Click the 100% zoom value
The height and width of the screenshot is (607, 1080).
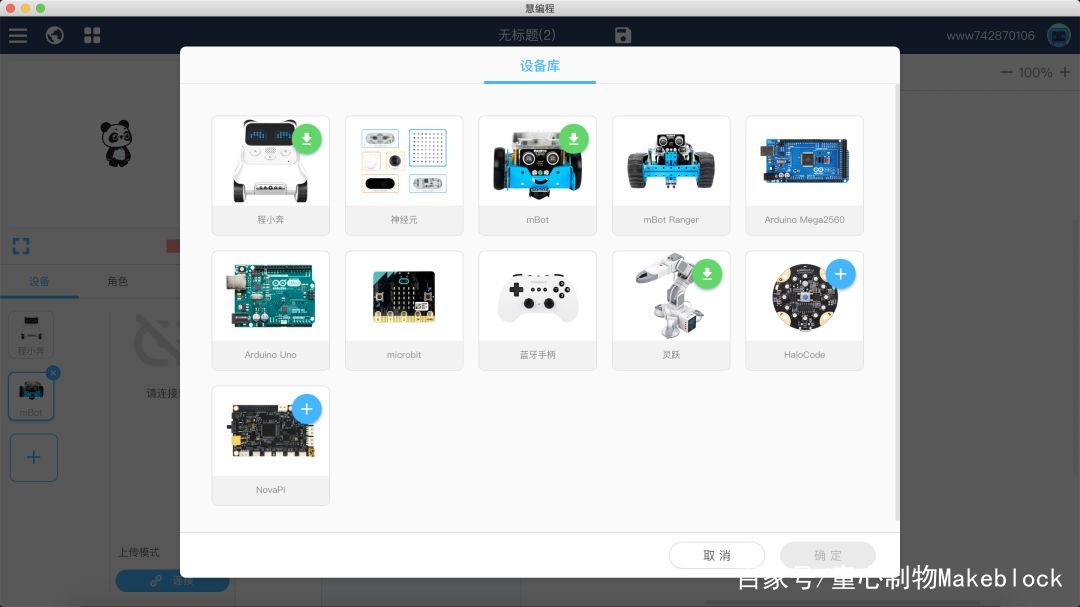[x=1035, y=72]
